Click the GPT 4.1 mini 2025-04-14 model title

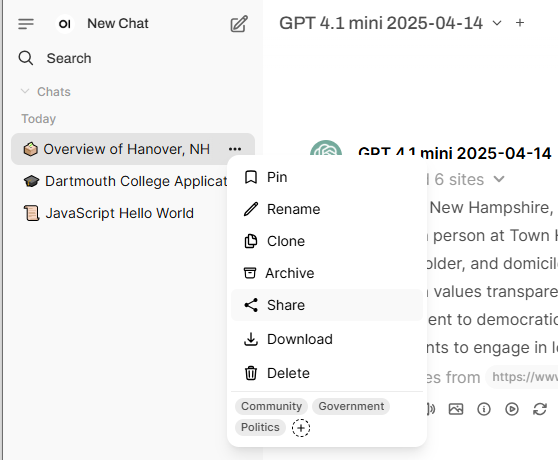tap(381, 23)
